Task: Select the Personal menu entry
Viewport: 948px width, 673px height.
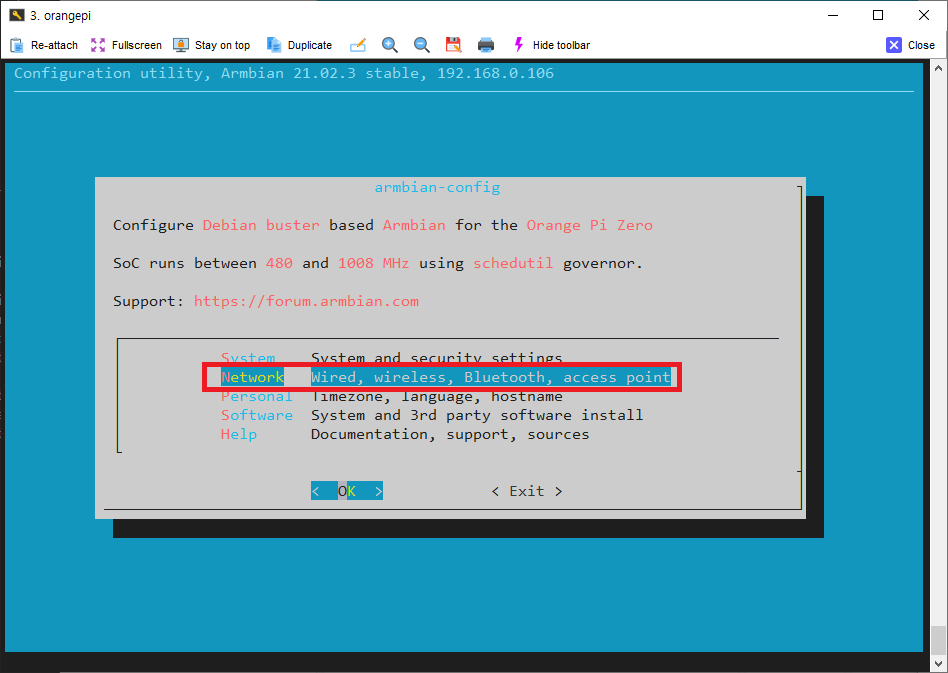Action: [x=256, y=396]
